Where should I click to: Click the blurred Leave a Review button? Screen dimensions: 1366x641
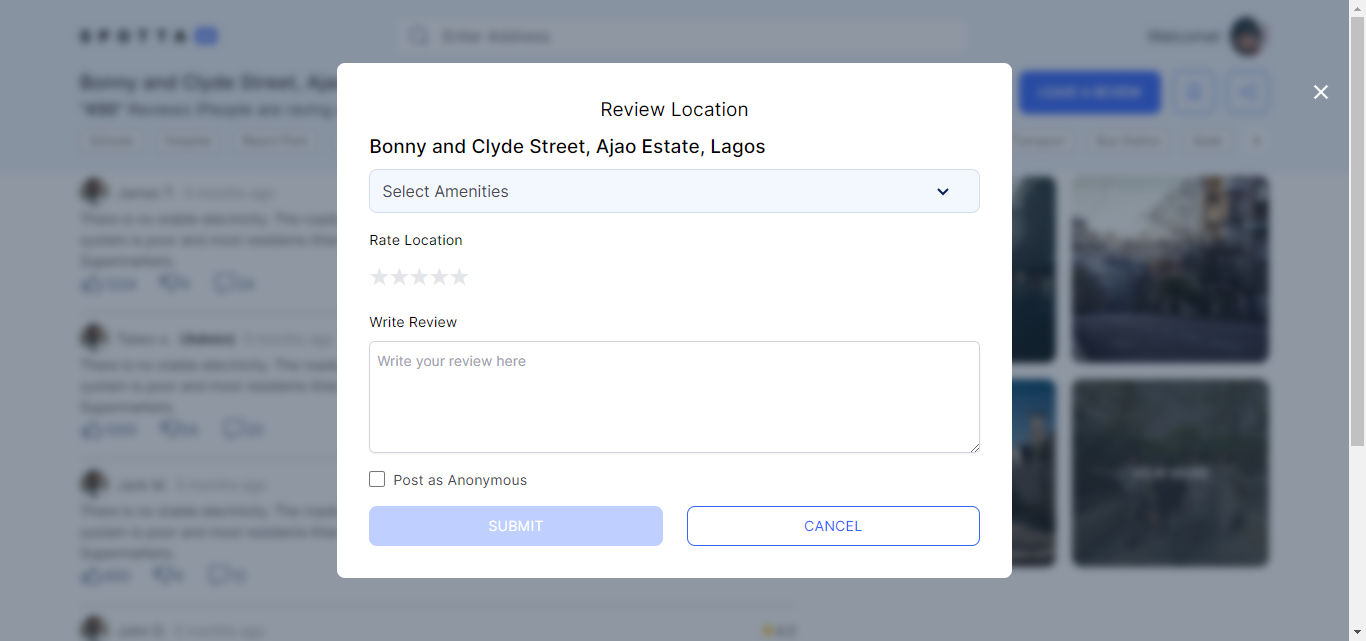(1090, 92)
